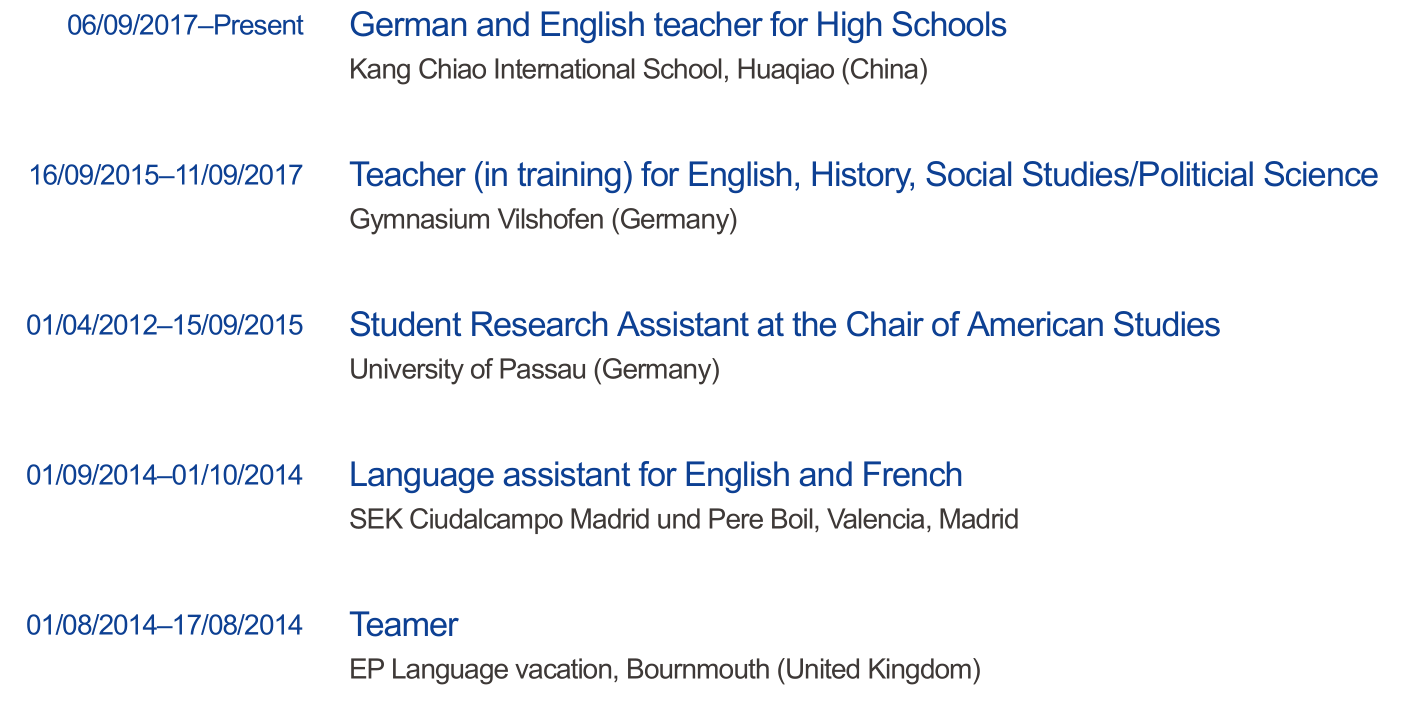Image resolution: width=1402 pixels, height=709 pixels.
Task: Click the '16/09/2015–11/09/2017' date range
Action: point(165,176)
